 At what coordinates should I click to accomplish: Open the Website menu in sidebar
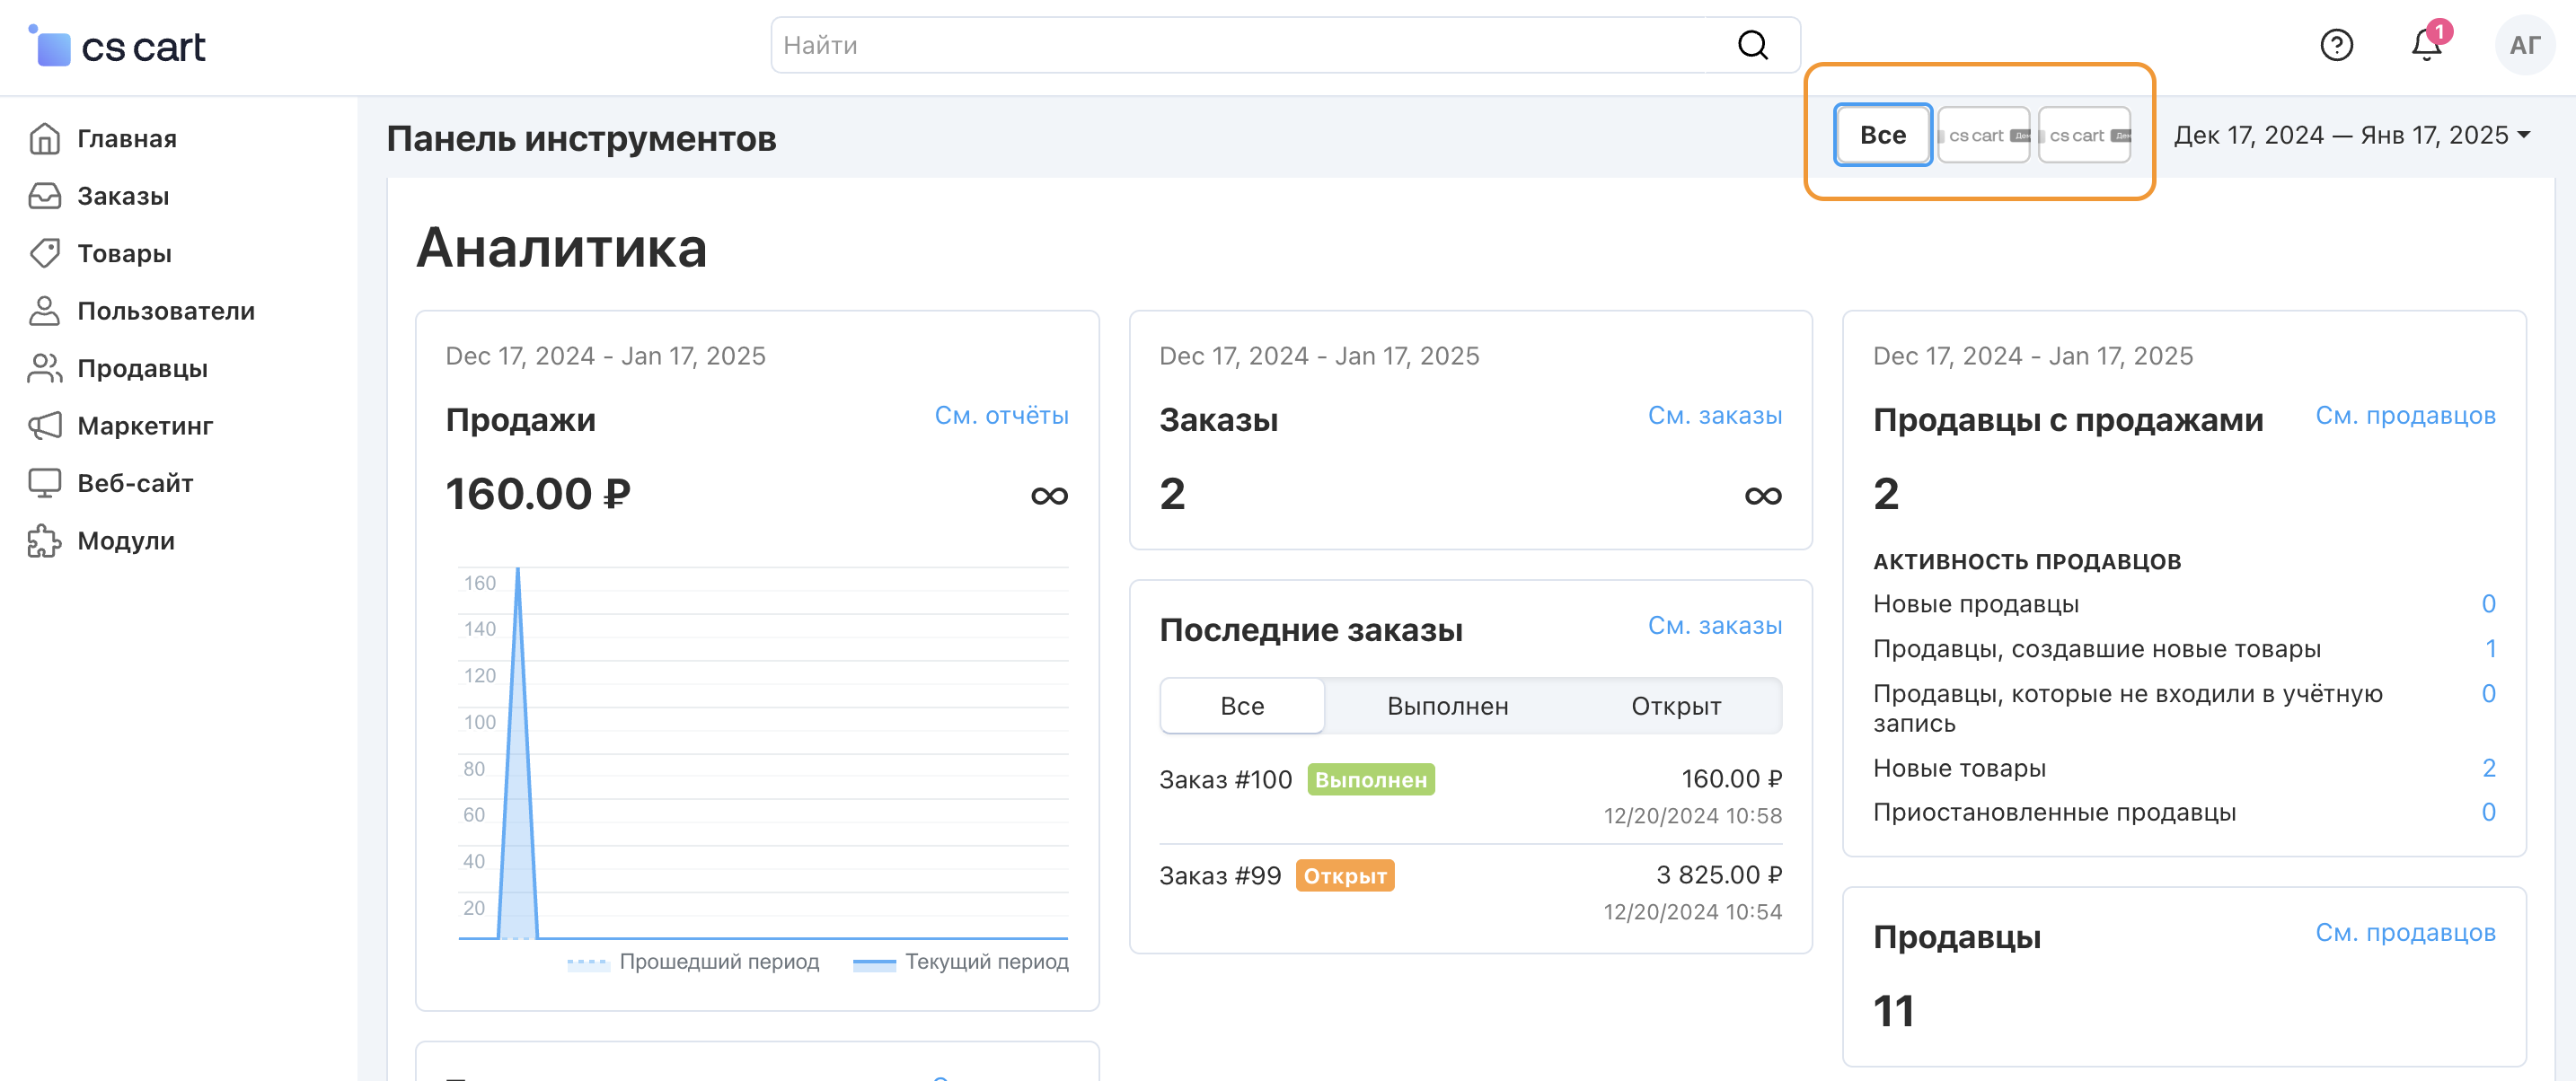pyautogui.click(x=135, y=483)
